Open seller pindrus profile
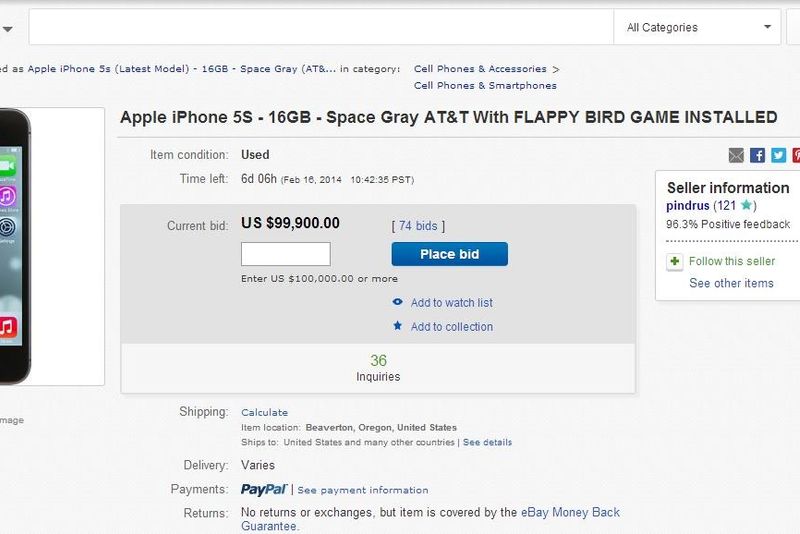Viewport: 800px width, 534px height. pos(688,206)
